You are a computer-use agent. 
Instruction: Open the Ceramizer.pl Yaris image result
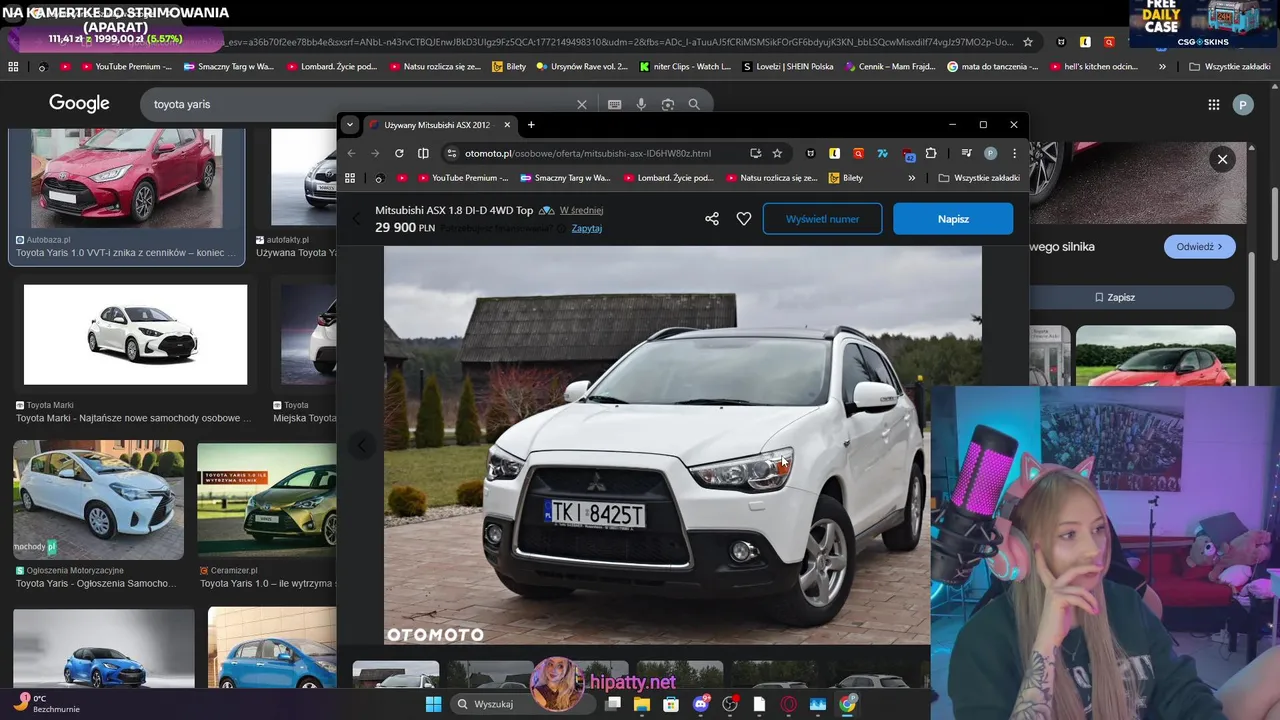(x=267, y=500)
